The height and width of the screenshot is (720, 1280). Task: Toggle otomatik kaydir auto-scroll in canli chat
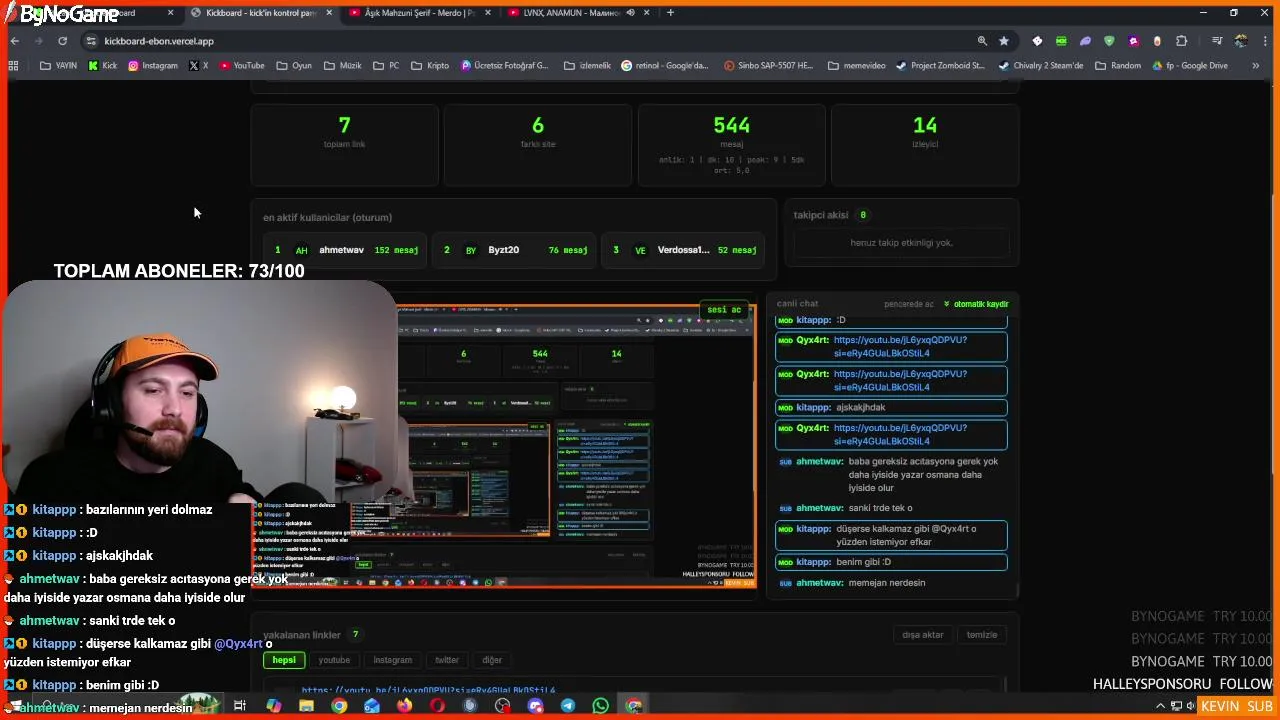(x=976, y=304)
